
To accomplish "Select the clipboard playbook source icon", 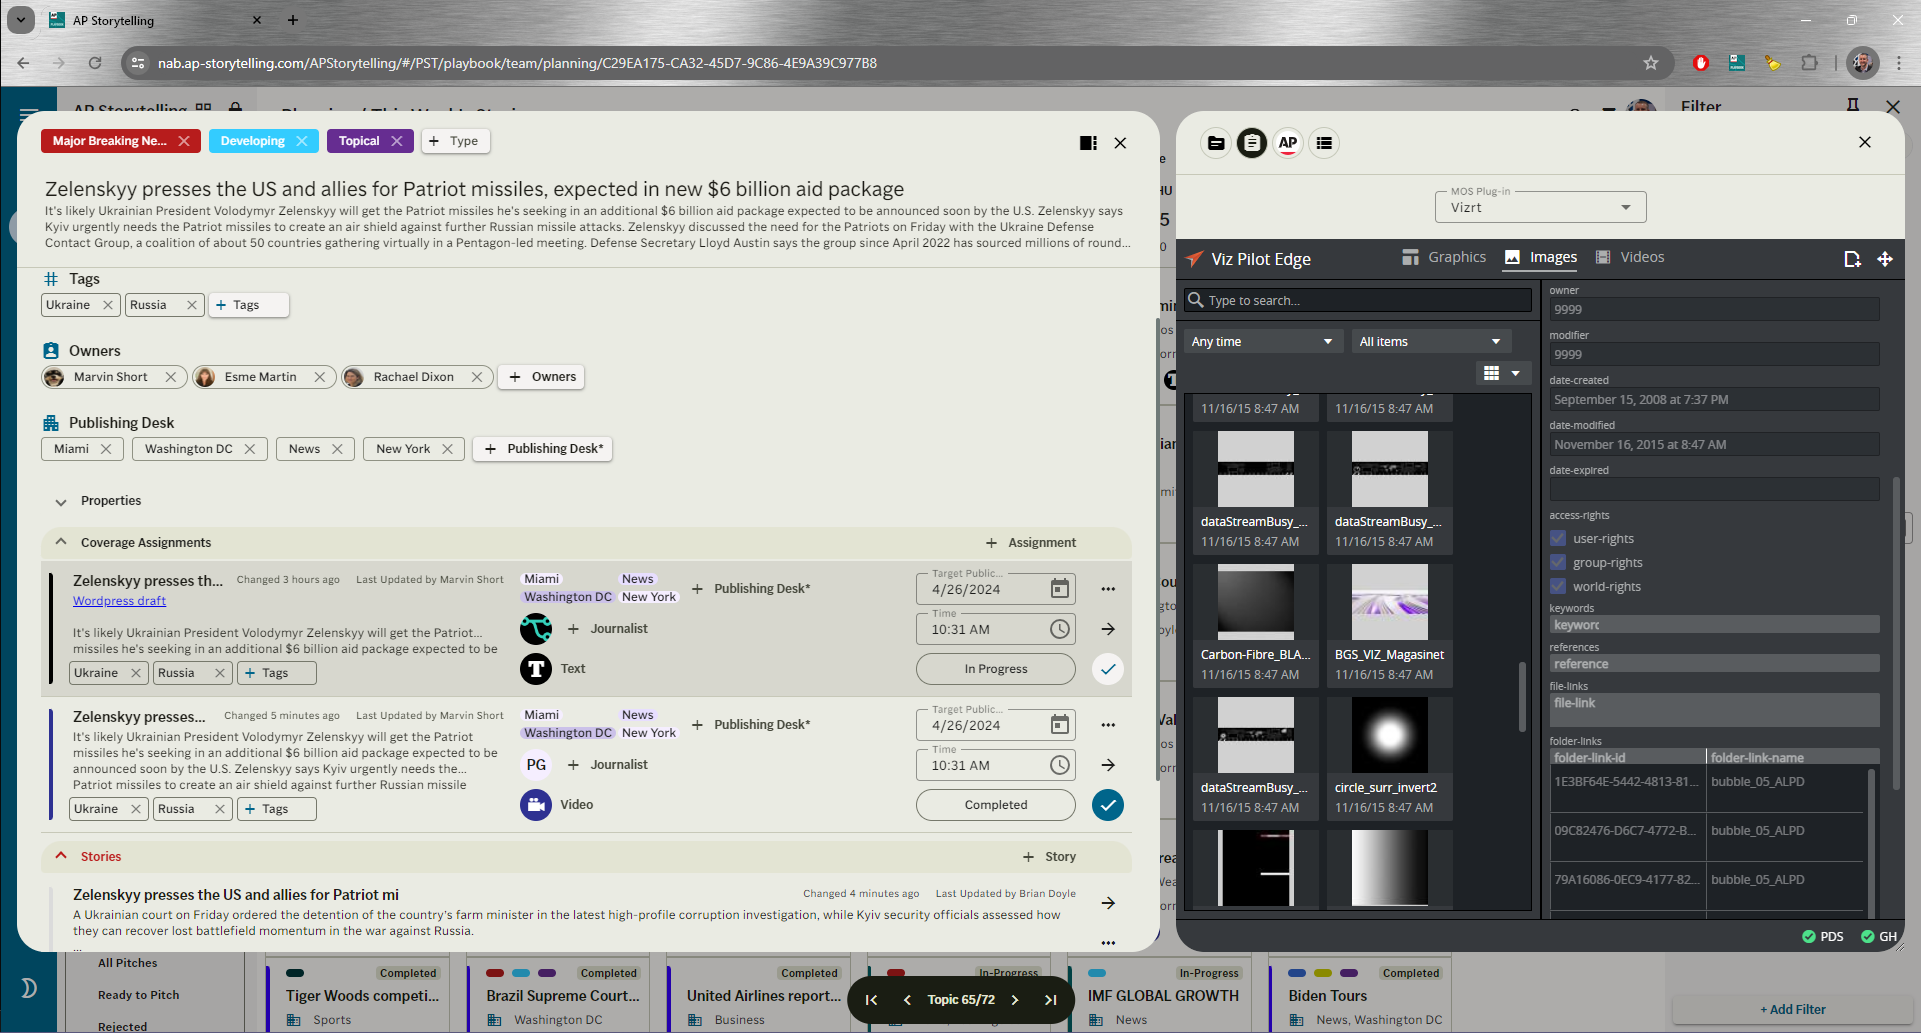I will pyautogui.click(x=1252, y=143).
